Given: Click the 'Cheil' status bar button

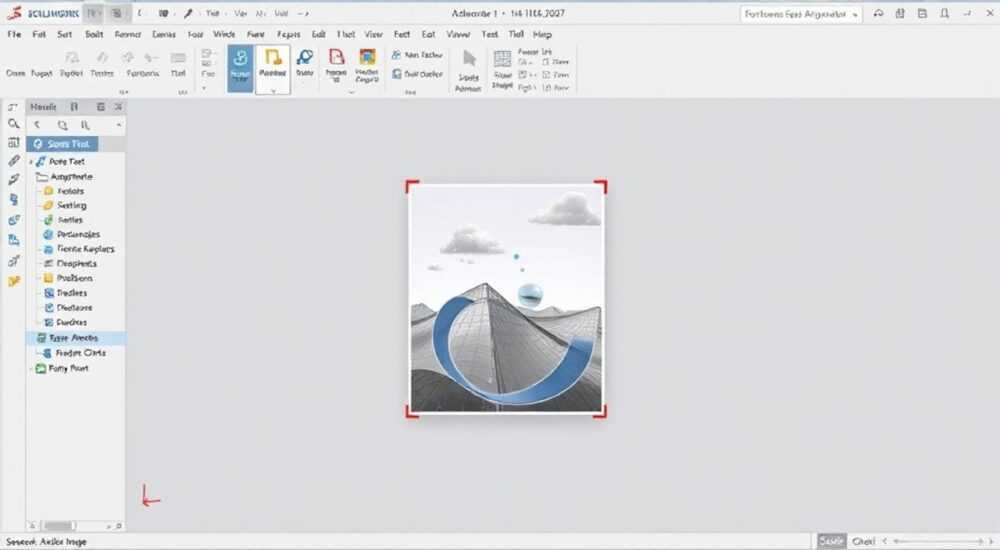Looking at the screenshot, I should click(x=863, y=541).
